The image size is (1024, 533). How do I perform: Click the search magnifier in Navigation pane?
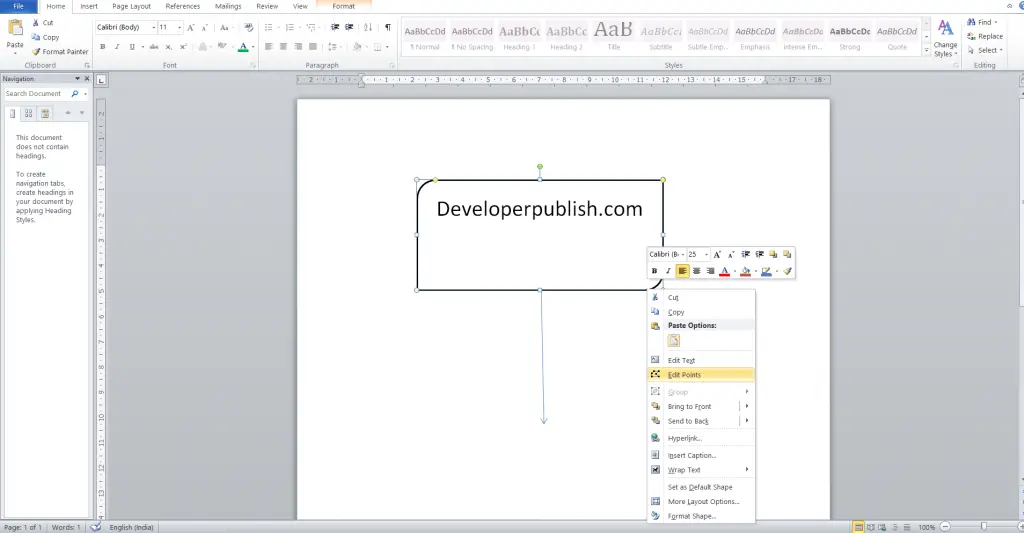click(75, 93)
